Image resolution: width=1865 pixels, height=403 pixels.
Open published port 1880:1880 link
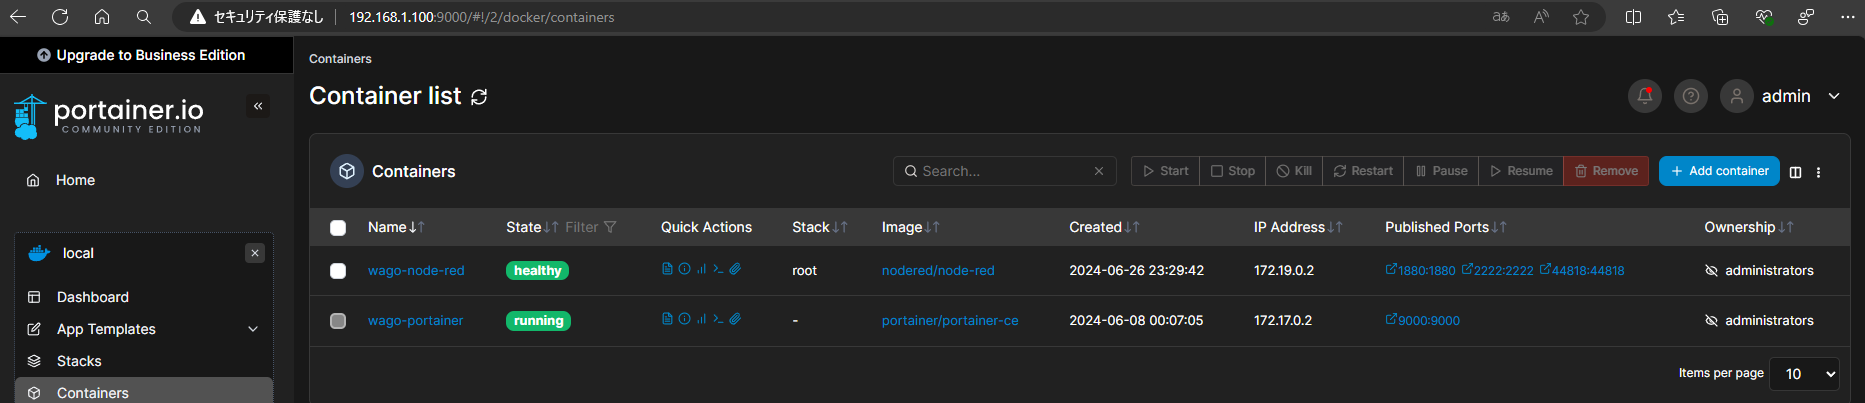[1420, 270]
